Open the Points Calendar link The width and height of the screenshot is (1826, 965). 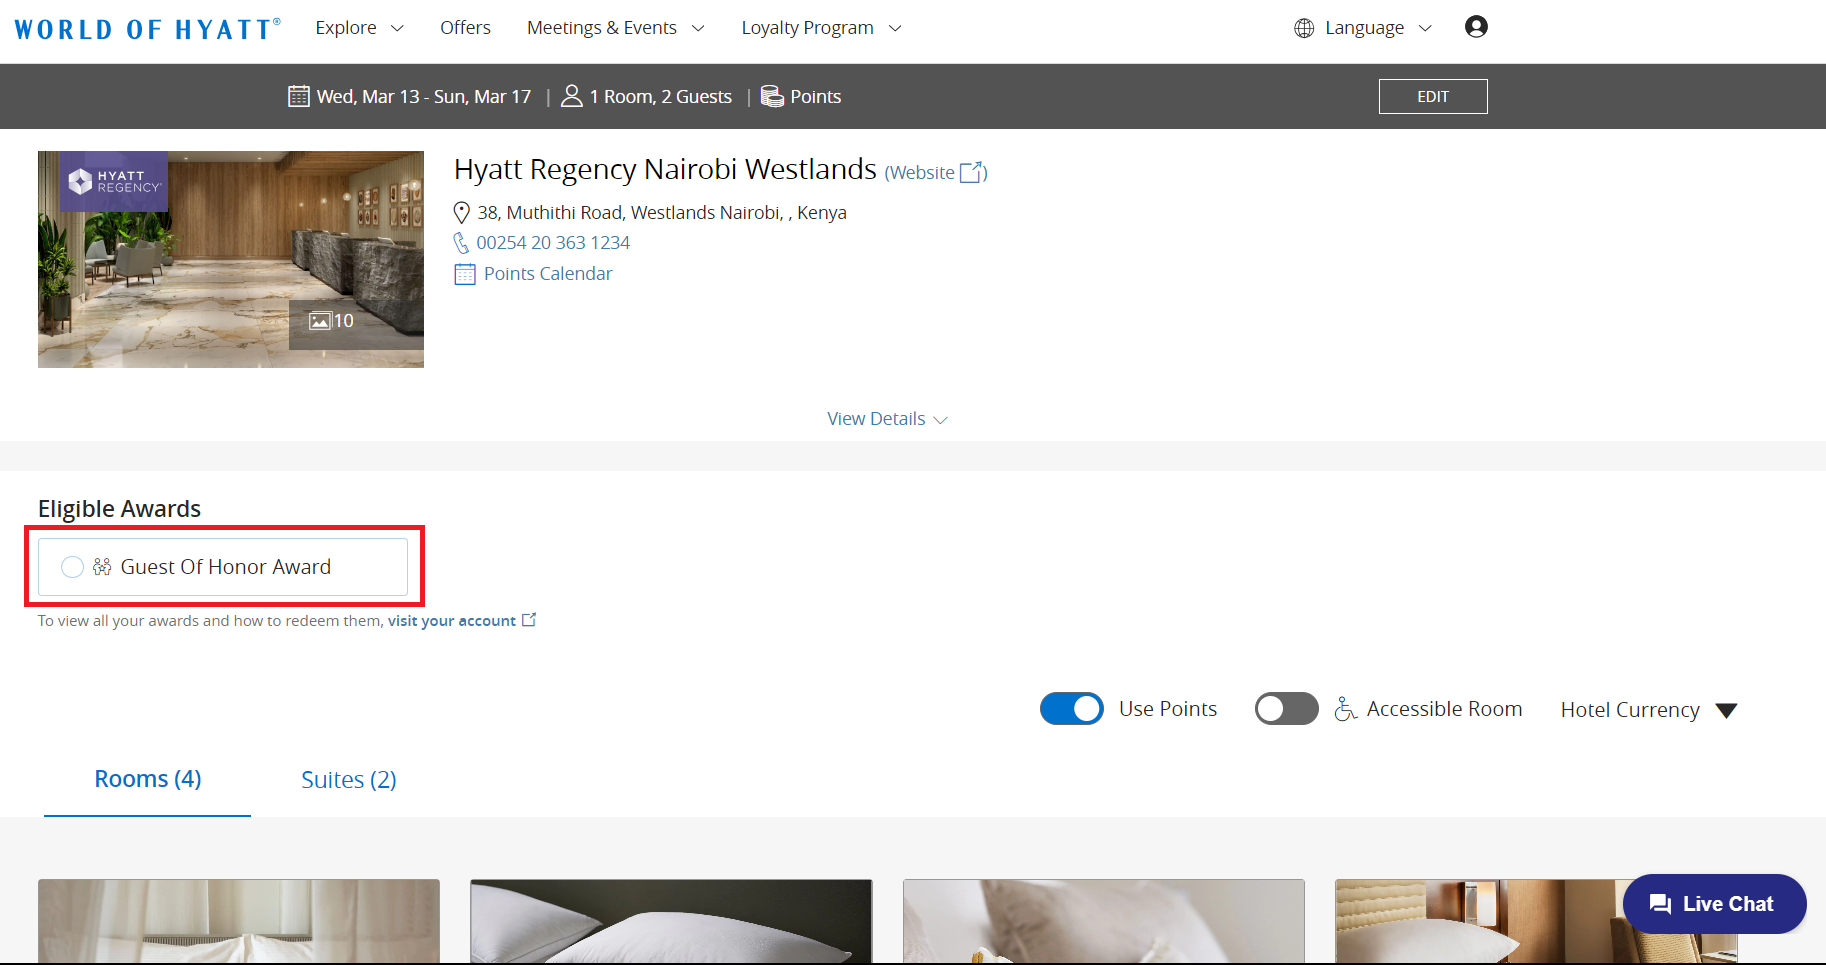click(548, 274)
